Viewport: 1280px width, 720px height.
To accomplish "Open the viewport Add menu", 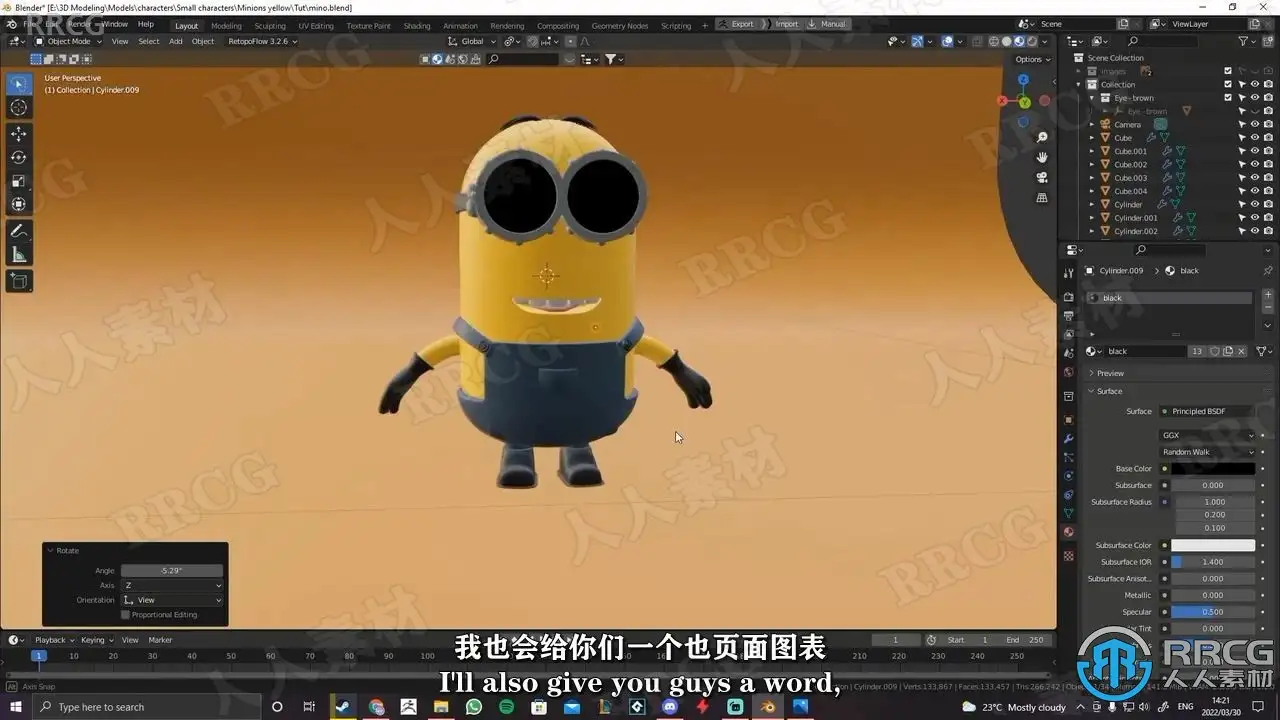I will (176, 41).
